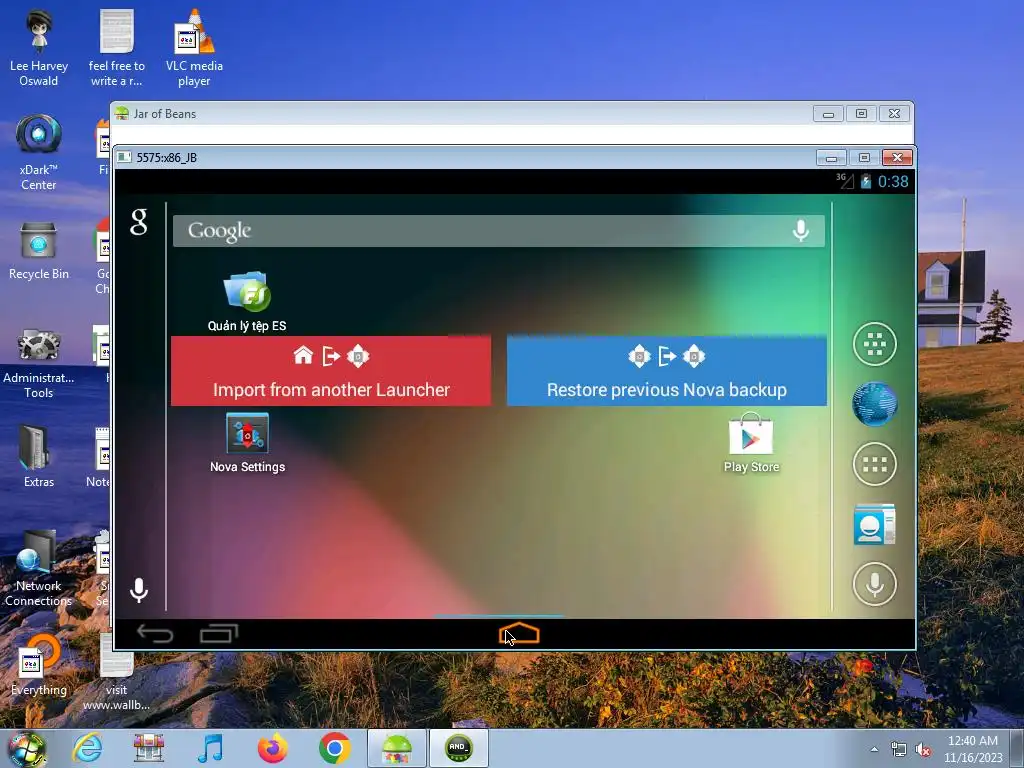Click the 0:38 clock in Android status bar
This screenshot has width=1024, height=768.
[893, 182]
